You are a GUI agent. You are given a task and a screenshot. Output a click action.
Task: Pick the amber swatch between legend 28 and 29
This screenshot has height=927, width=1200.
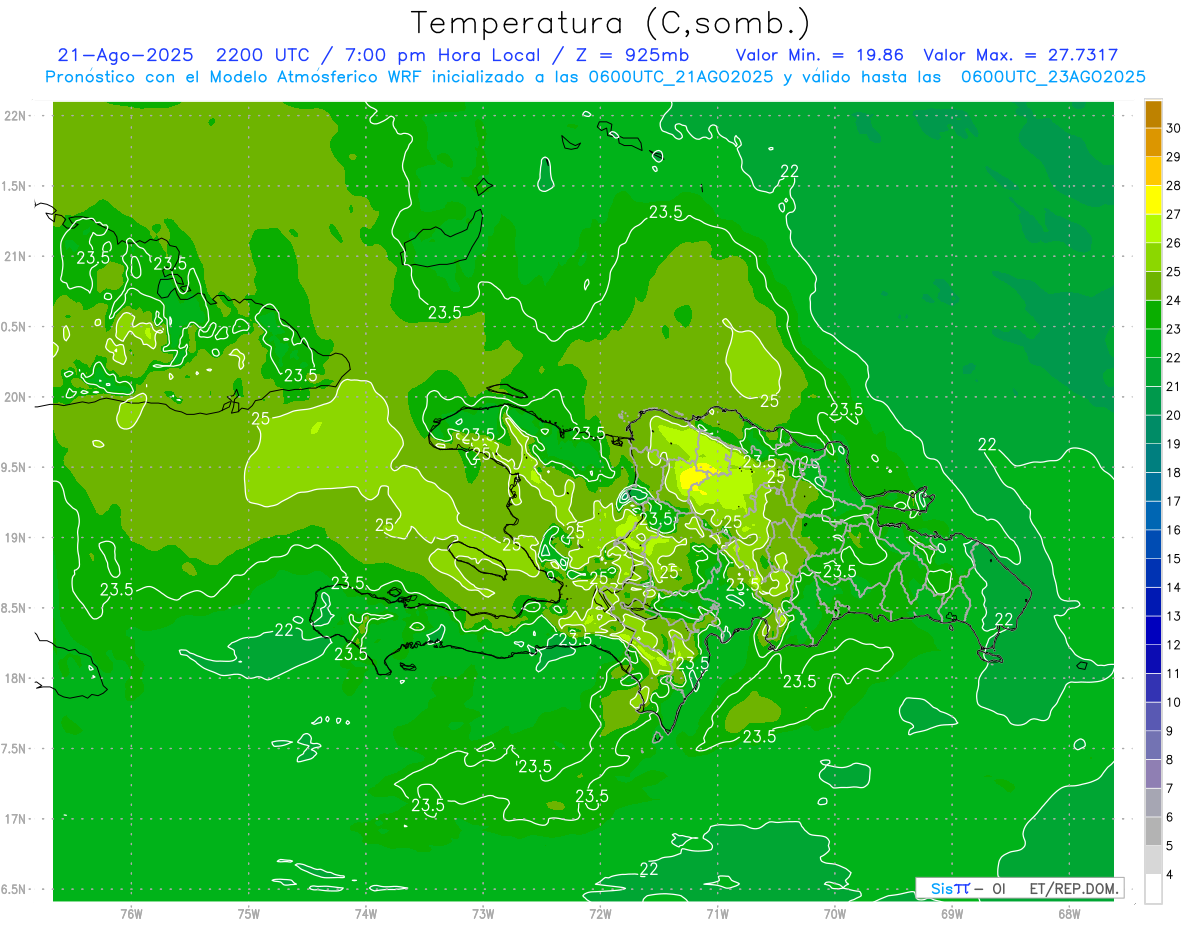1153,171
